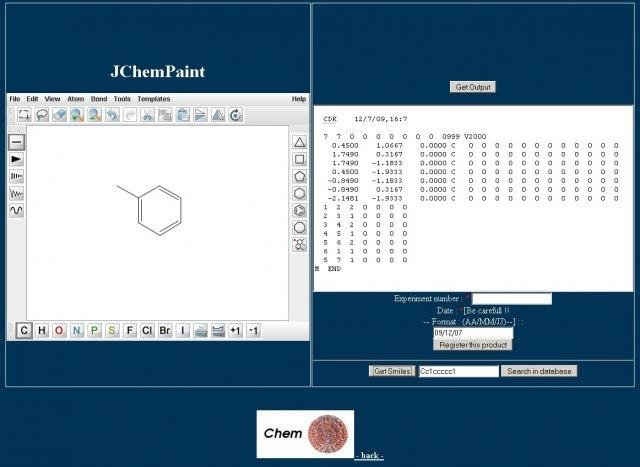Image resolution: width=640 pixels, height=467 pixels.
Task: Add a pentagon five-membered ring
Action: click(300, 176)
